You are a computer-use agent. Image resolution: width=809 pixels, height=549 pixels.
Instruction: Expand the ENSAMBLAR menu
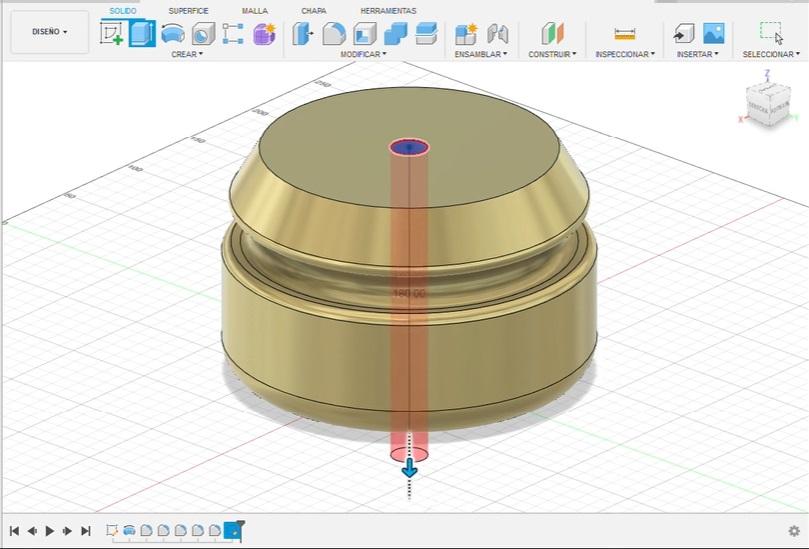(481, 54)
